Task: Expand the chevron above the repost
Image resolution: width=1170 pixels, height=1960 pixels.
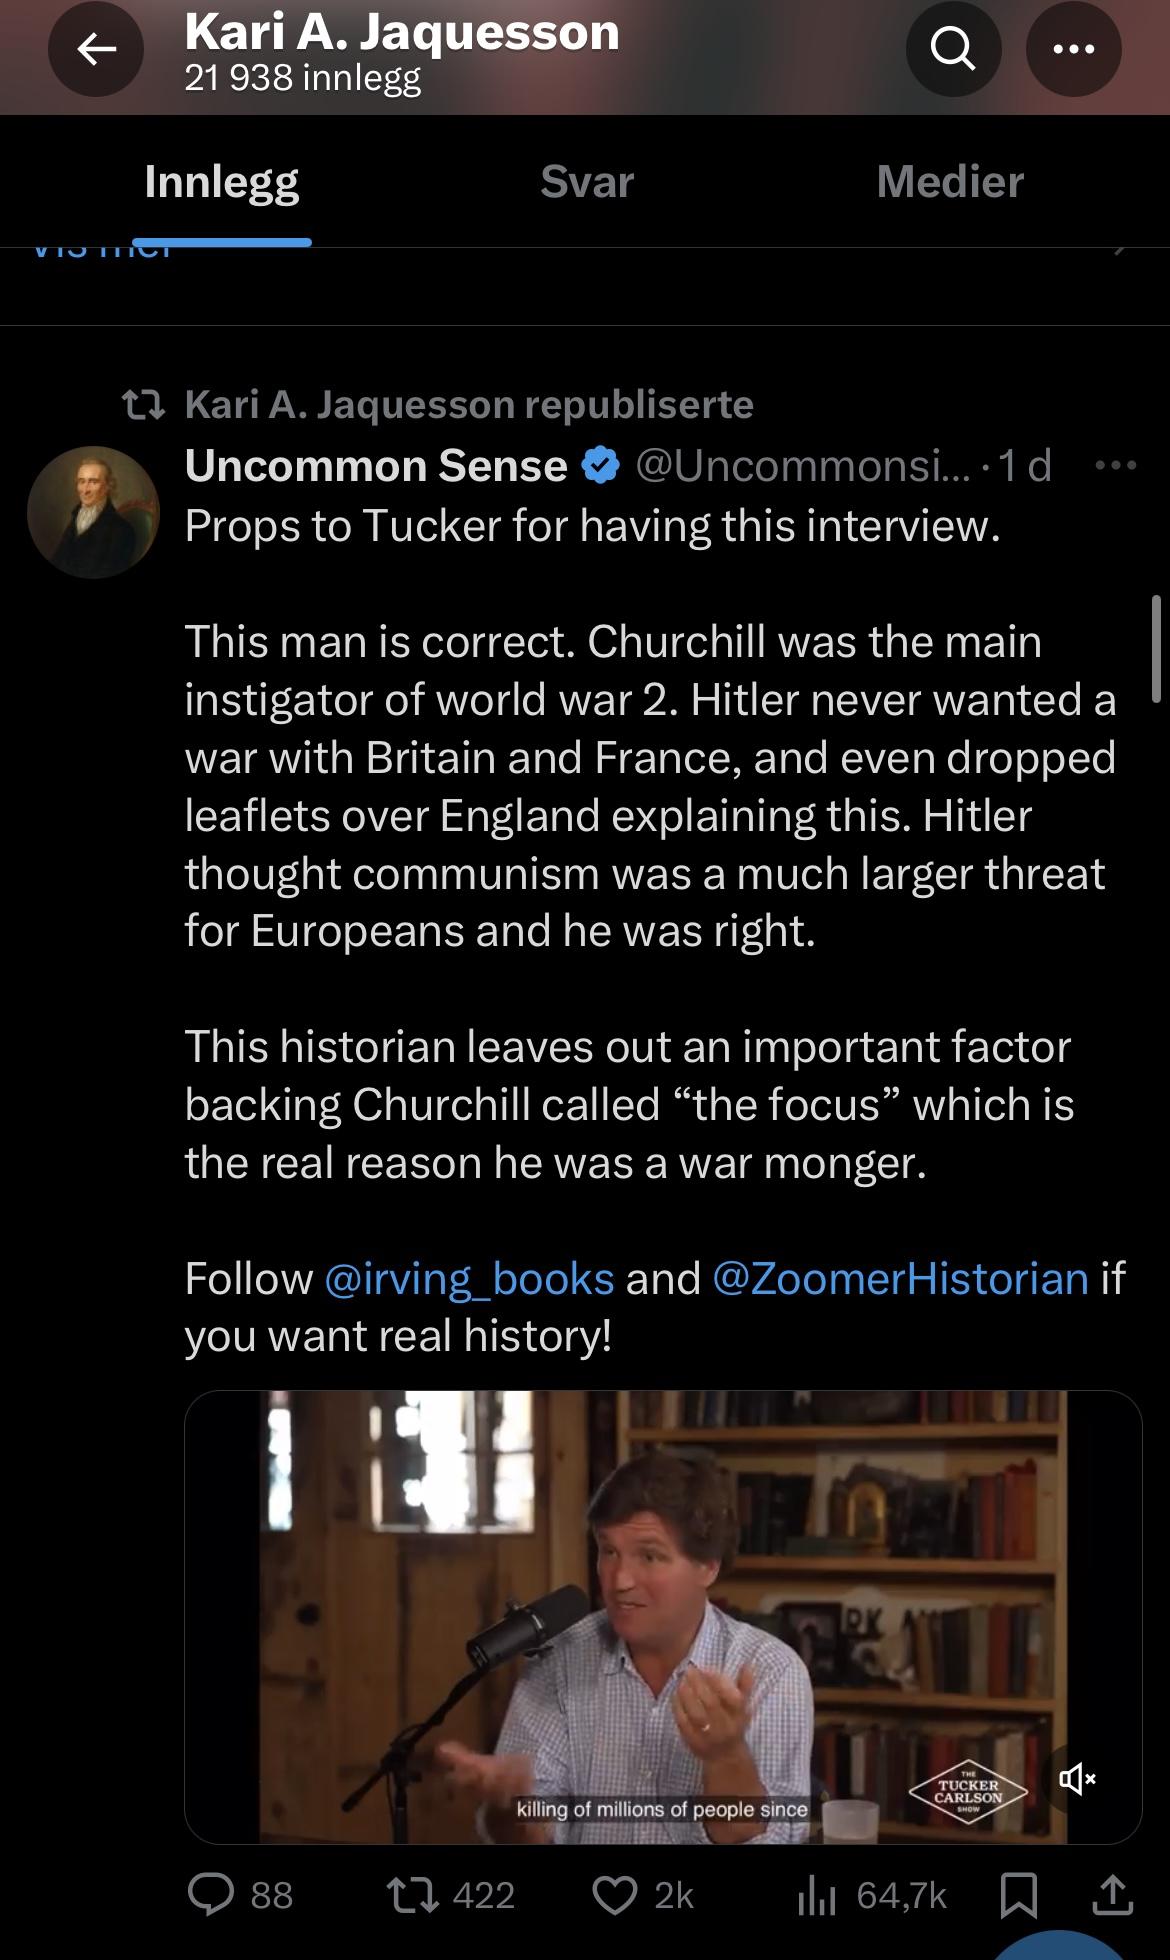Action: tap(1120, 250)
